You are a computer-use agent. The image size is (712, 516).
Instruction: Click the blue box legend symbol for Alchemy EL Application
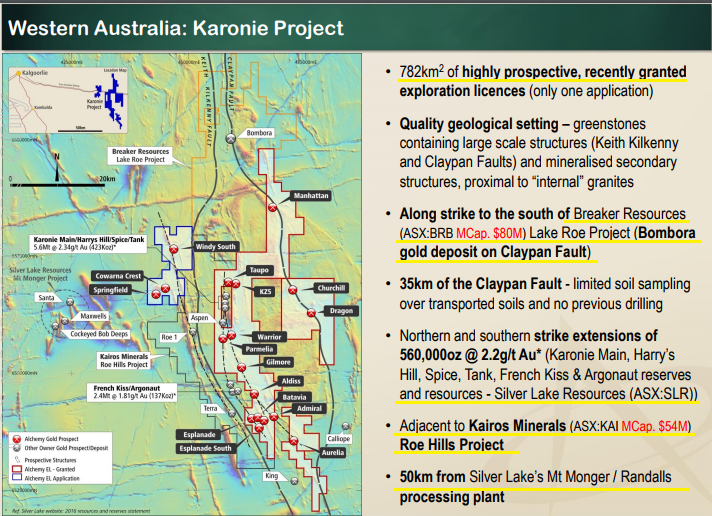[x=17, y=478]
